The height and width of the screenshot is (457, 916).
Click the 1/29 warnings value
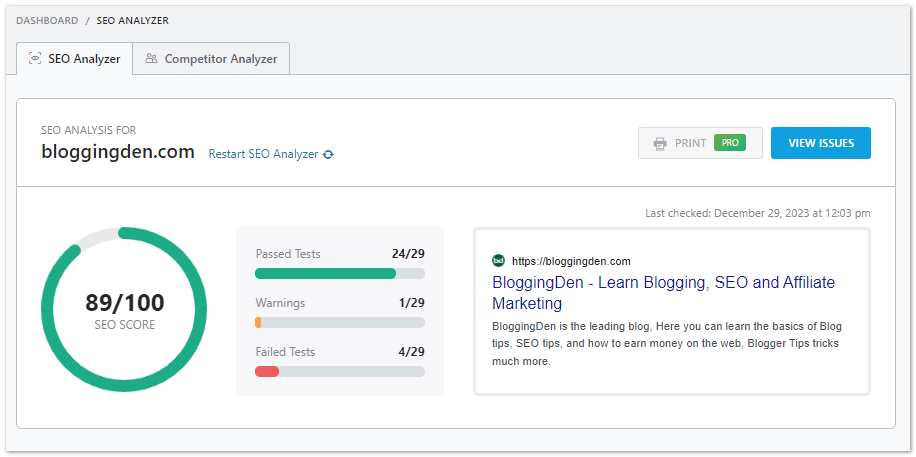[x=411, y=303]
